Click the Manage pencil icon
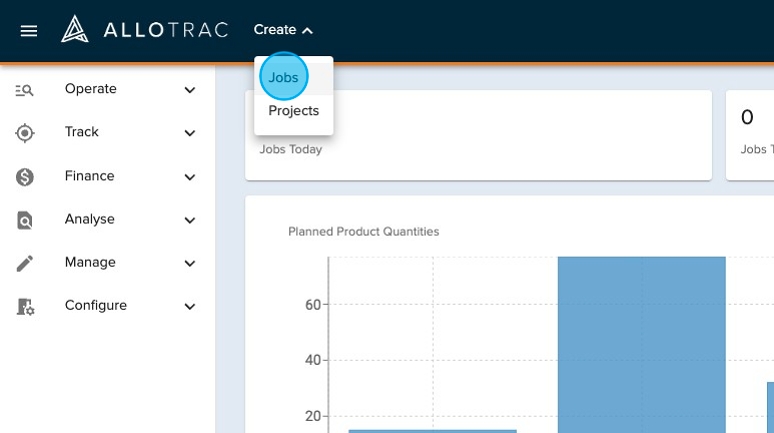774x433 pixels. [x=25, y=263]
